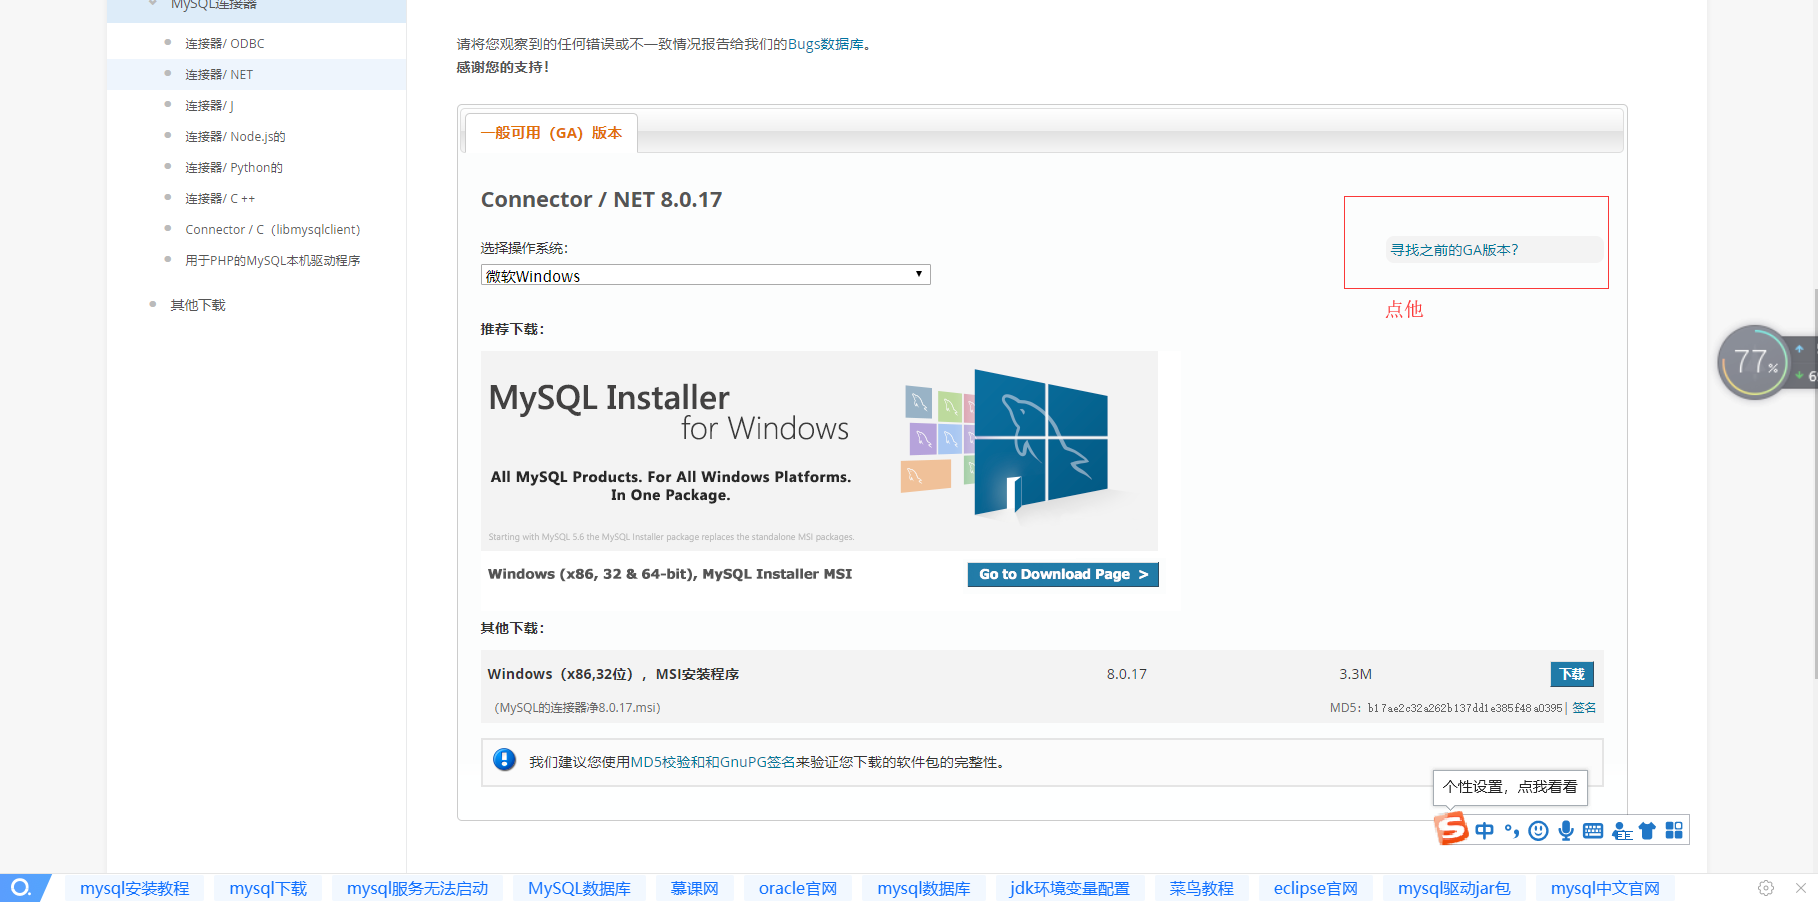Viewport: 1818px width, 902px height.
Task: Search suggestion mysql数据库 lowercase
Action: click(x=924, y=888)
